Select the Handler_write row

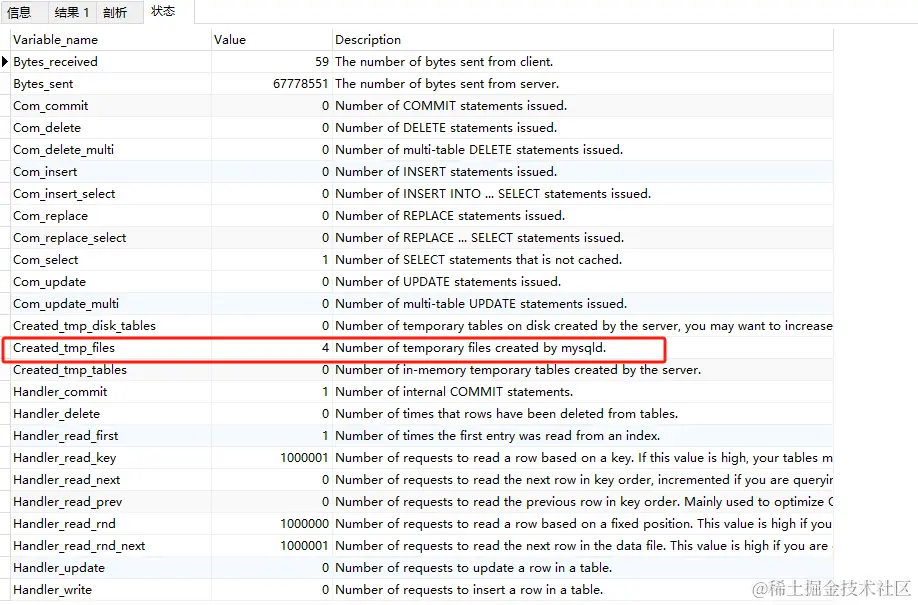(x=52, y=590)
